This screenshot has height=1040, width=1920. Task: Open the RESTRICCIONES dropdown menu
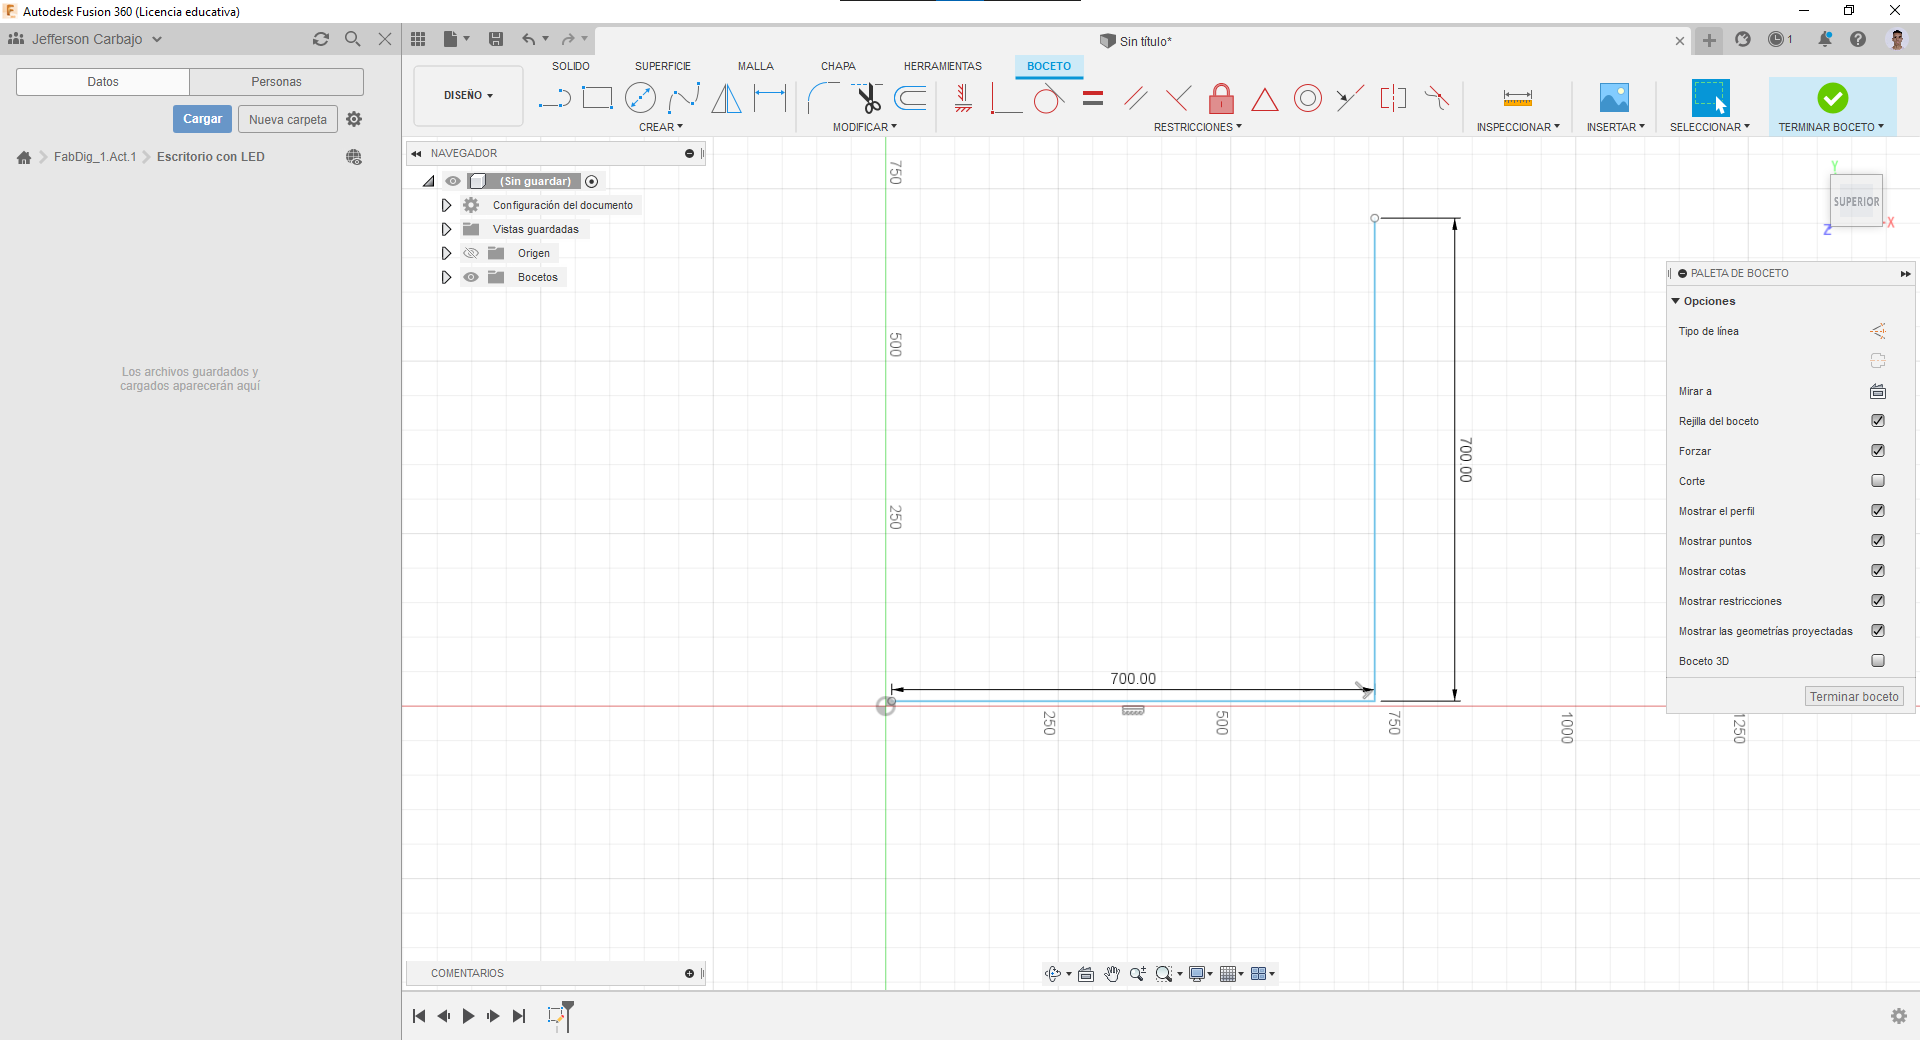click(1198, 127)
